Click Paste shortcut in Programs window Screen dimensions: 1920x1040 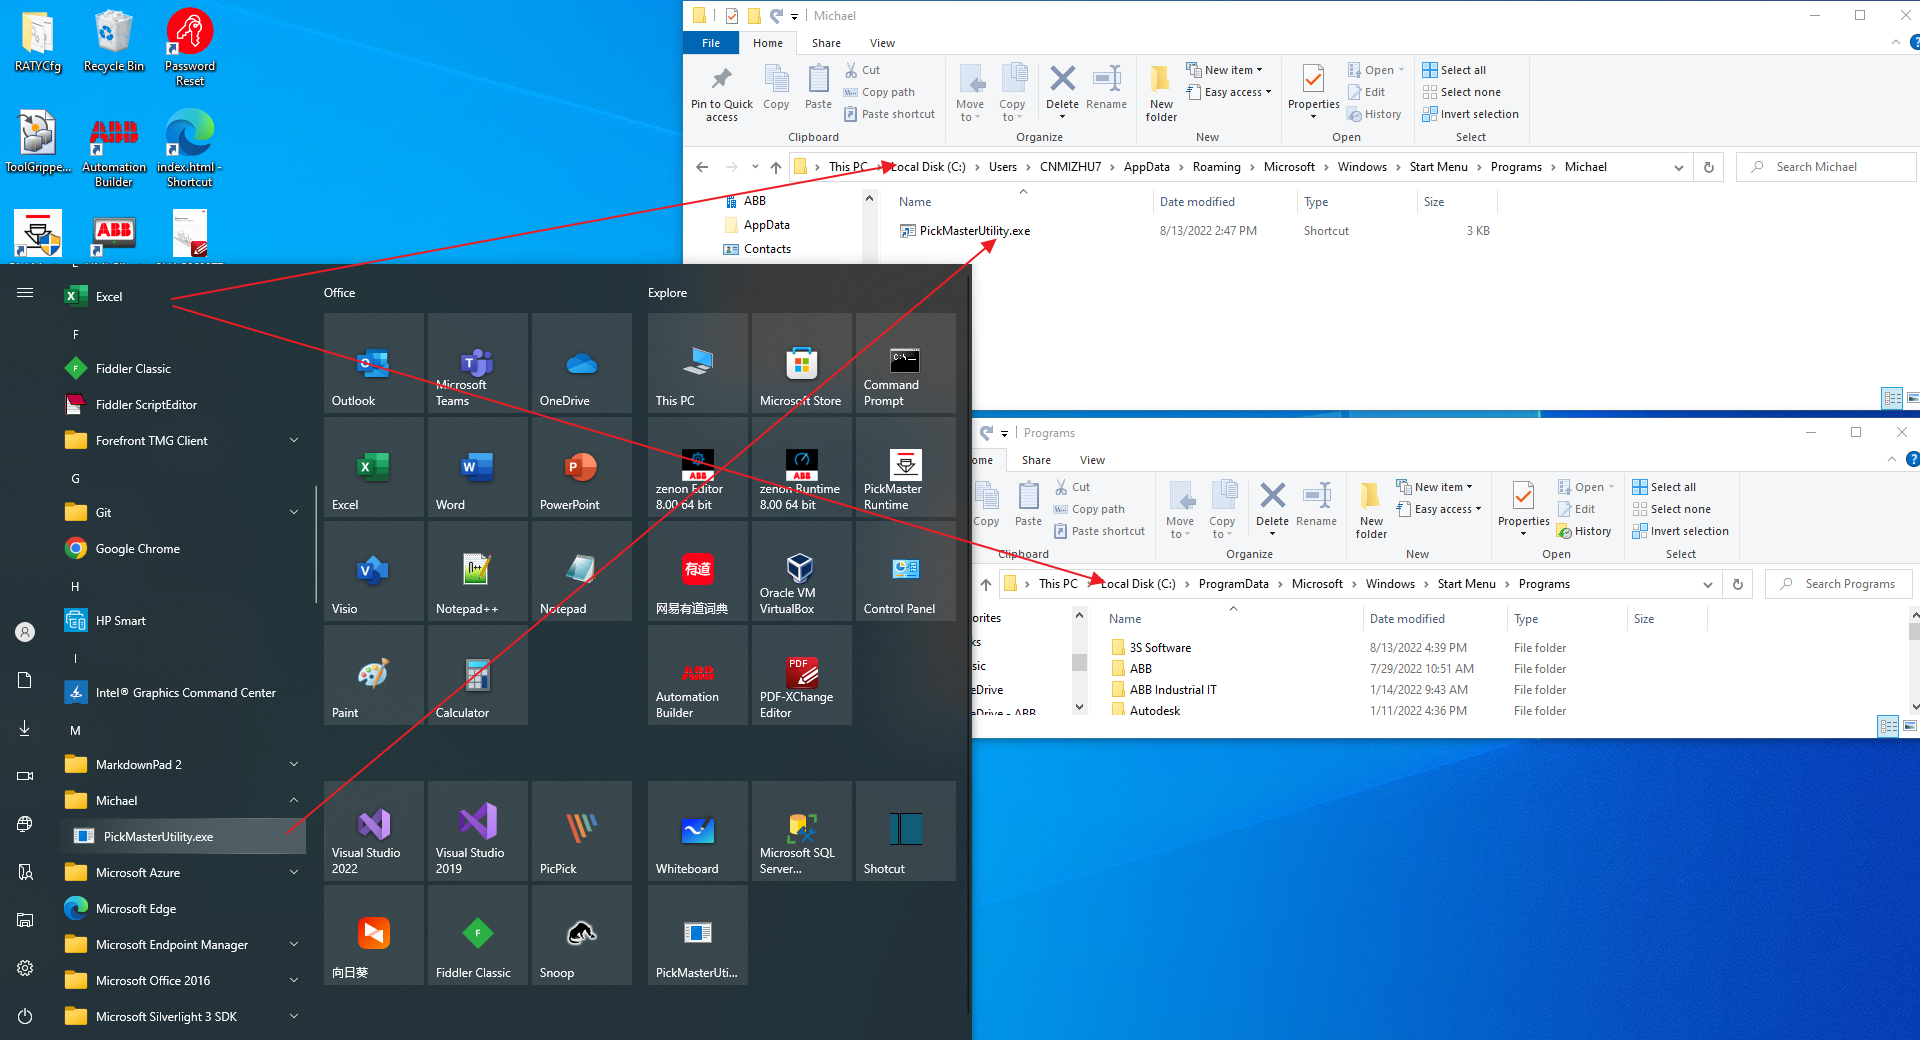[x=1099, y=531]
